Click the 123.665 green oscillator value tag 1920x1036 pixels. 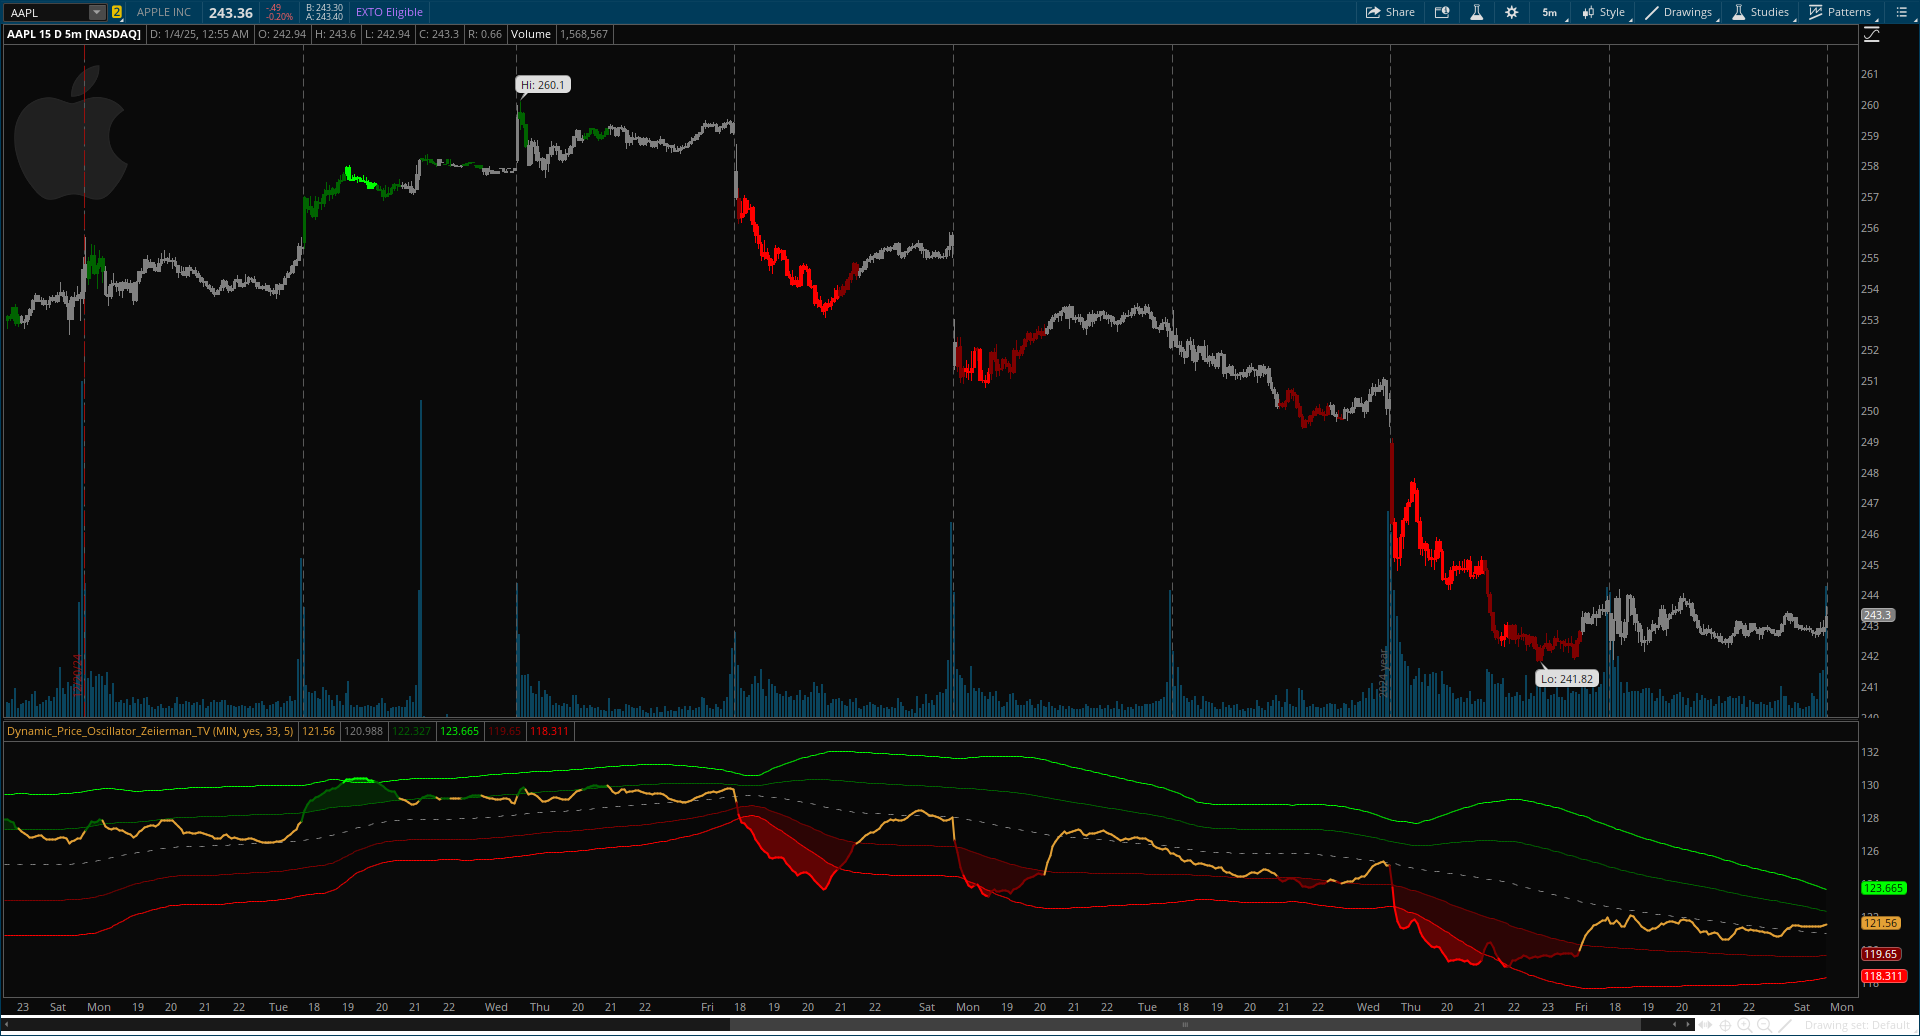[x=1883, y=888]
